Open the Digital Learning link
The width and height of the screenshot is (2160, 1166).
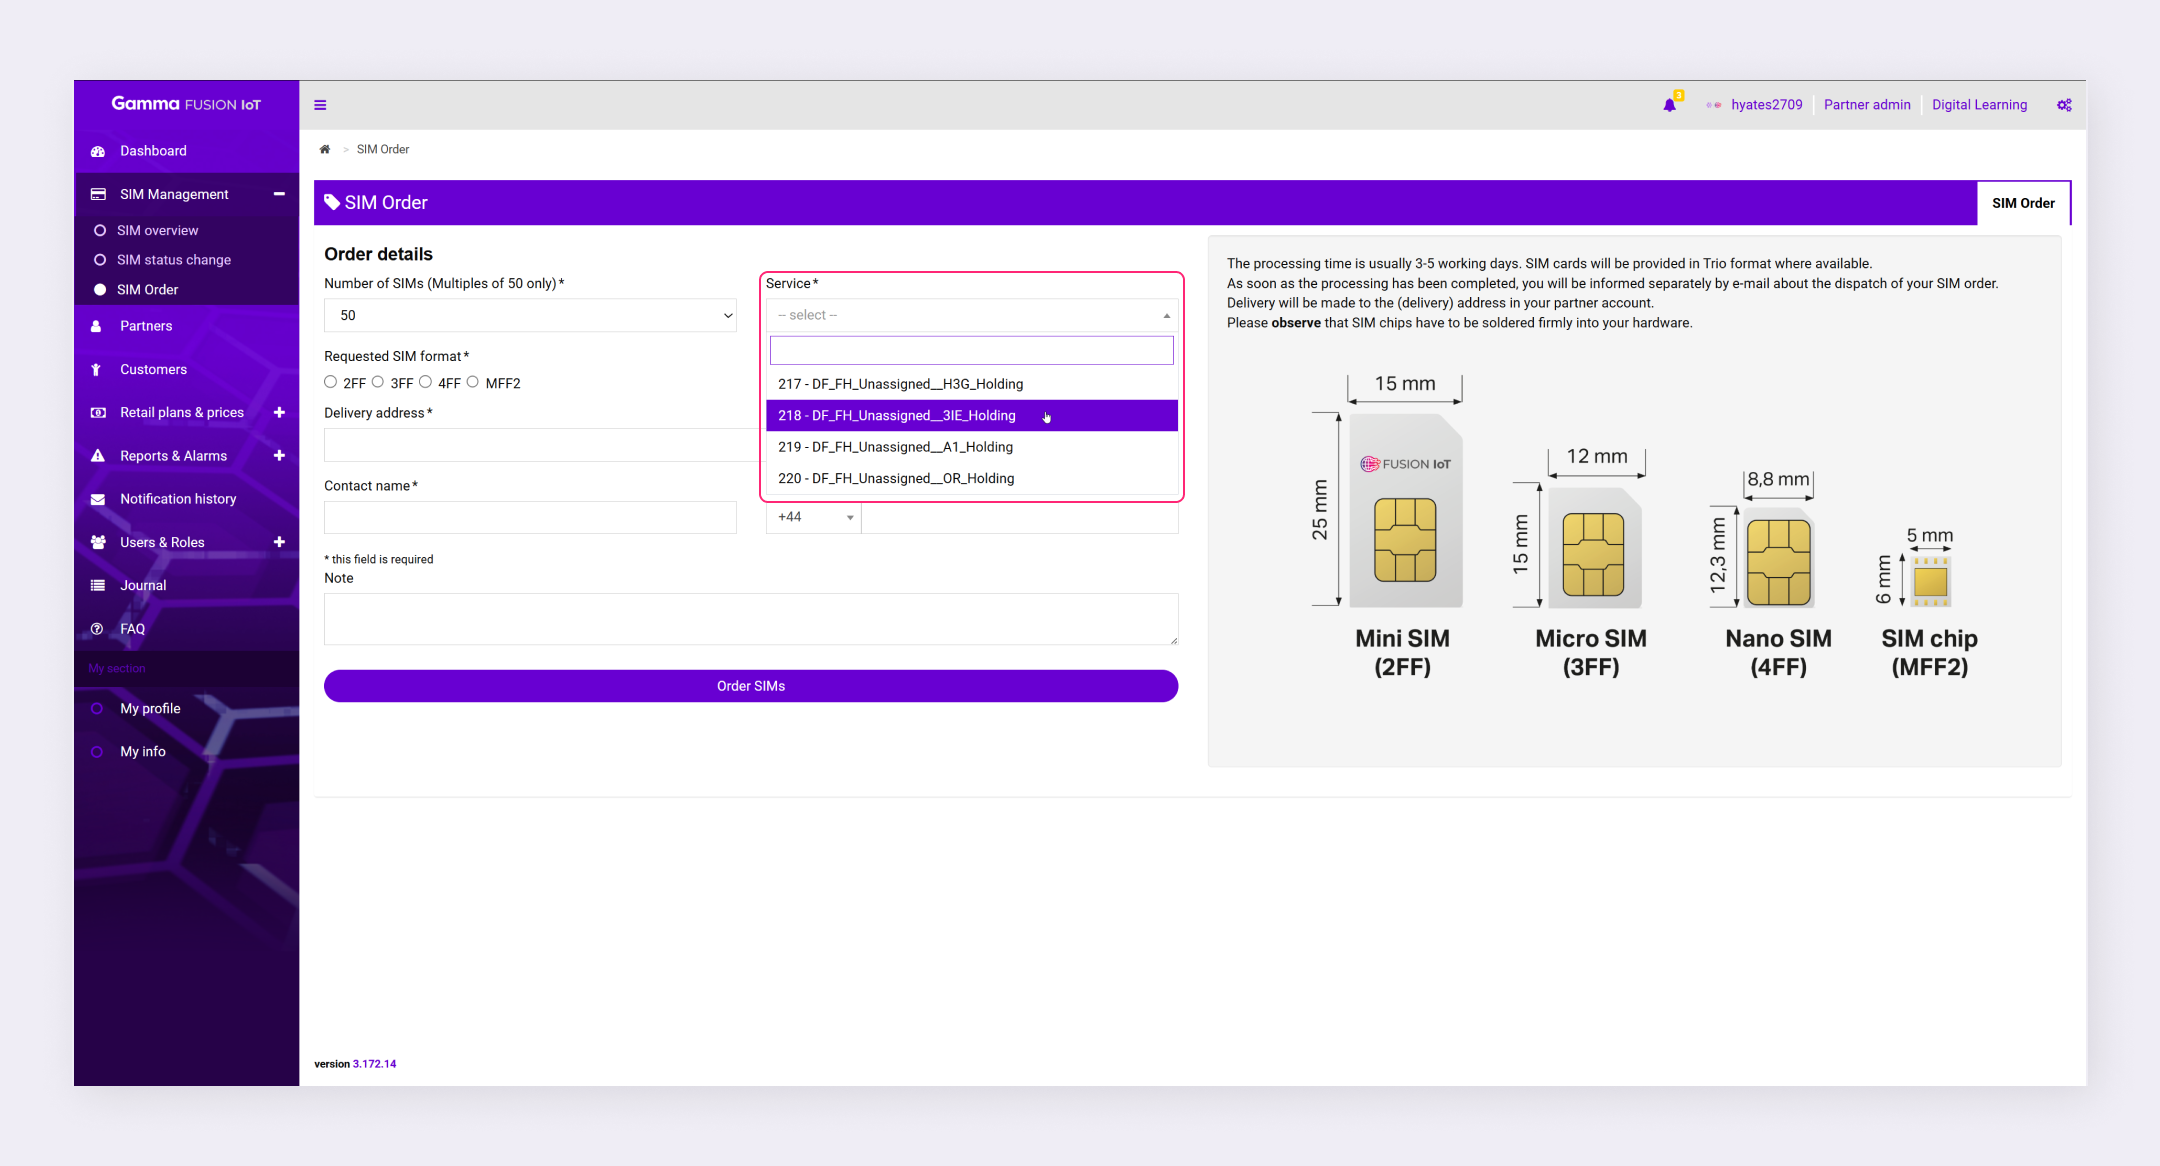point(1979,105)
